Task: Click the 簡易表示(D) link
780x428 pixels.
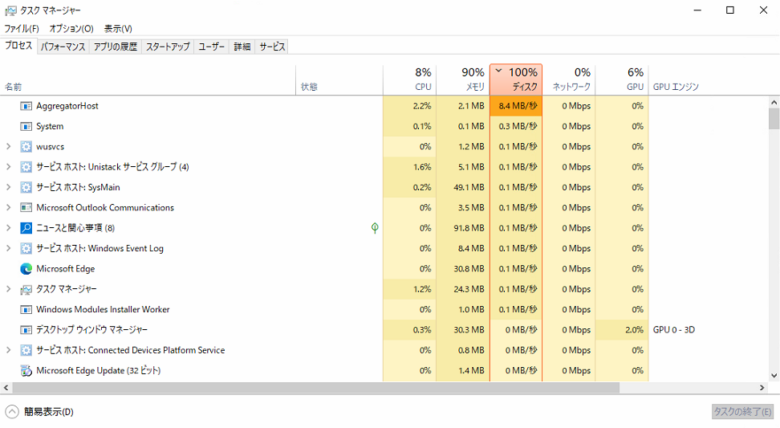Action: click(x=49, y=412)
